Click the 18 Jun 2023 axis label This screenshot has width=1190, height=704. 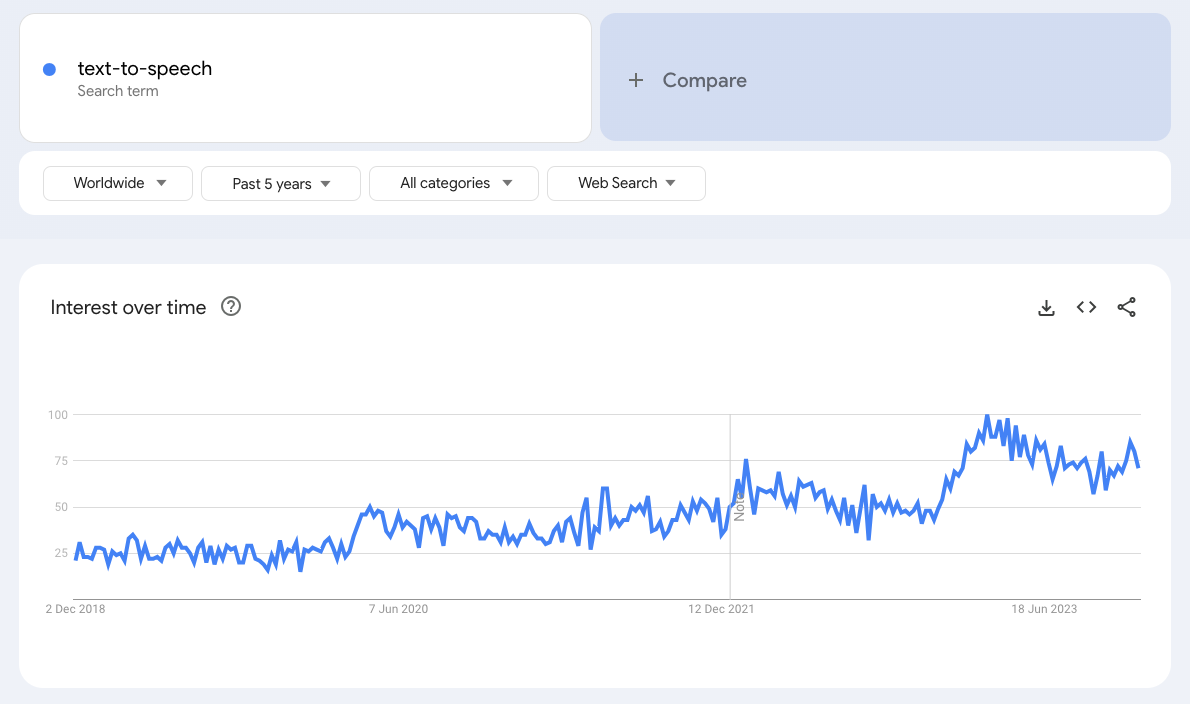[1044, 609]
